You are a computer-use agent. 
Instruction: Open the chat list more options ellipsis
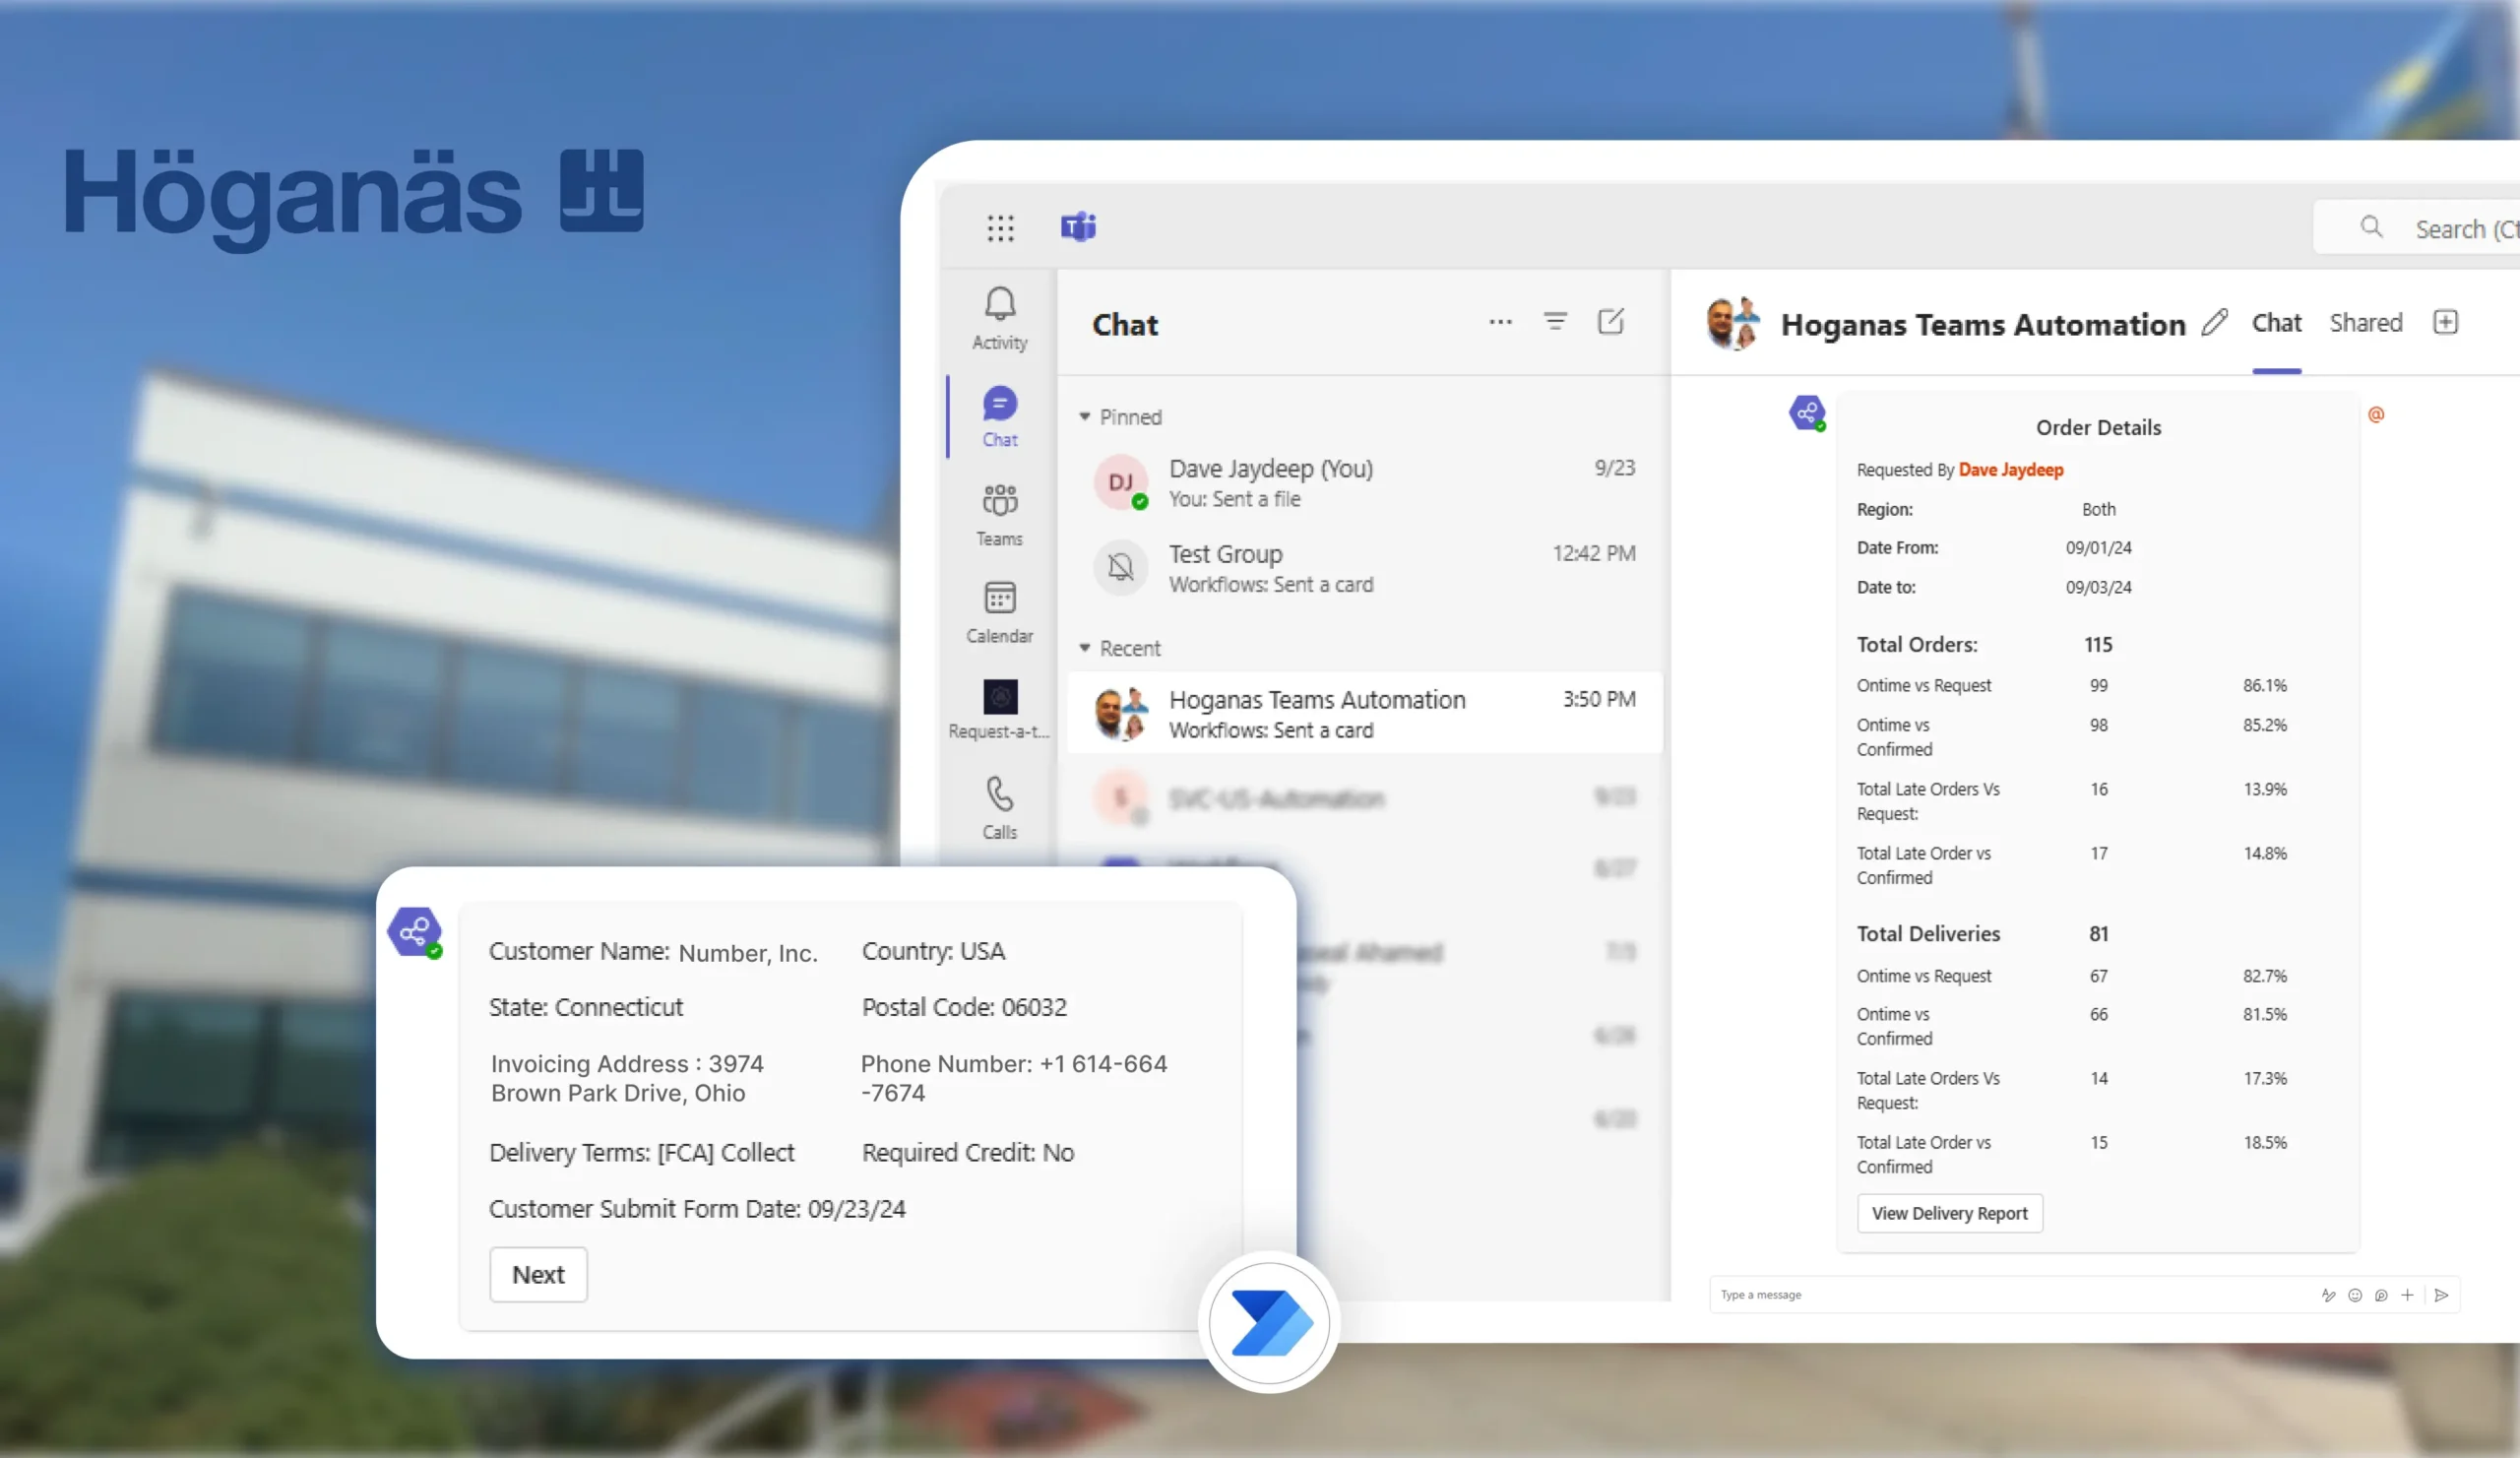point(1500,322)
